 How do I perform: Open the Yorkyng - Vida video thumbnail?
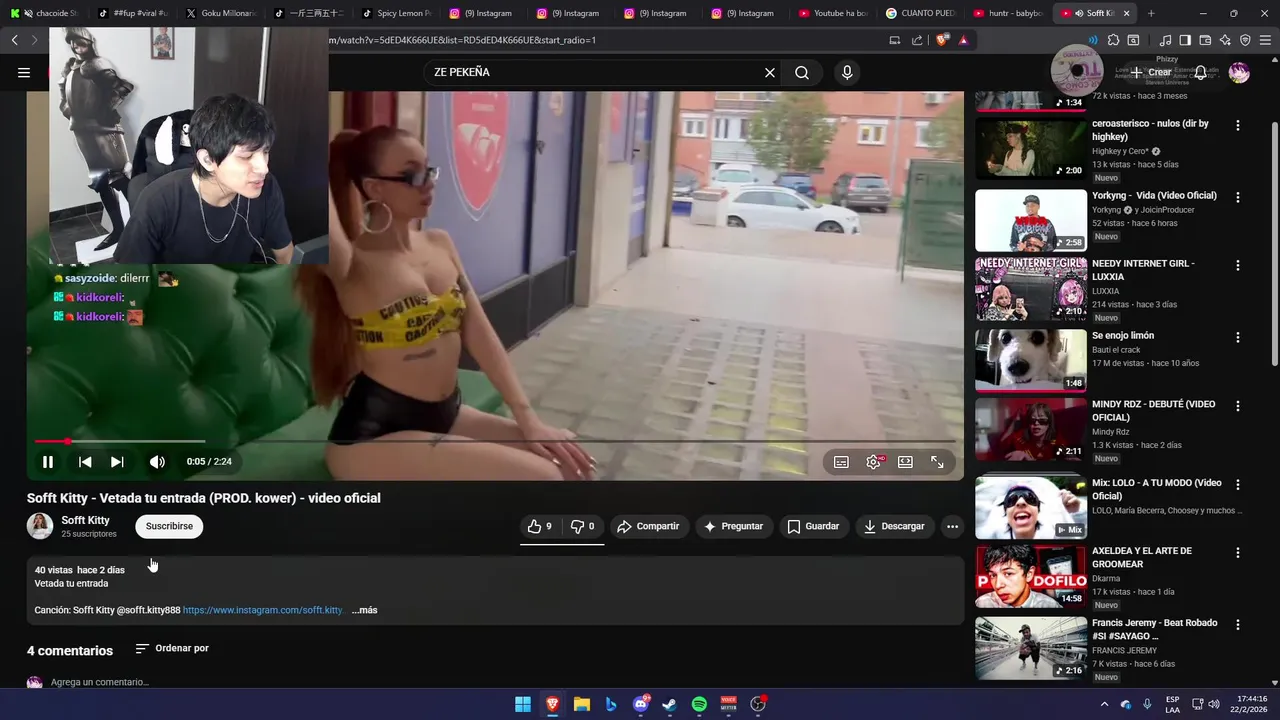(1030, 220)
